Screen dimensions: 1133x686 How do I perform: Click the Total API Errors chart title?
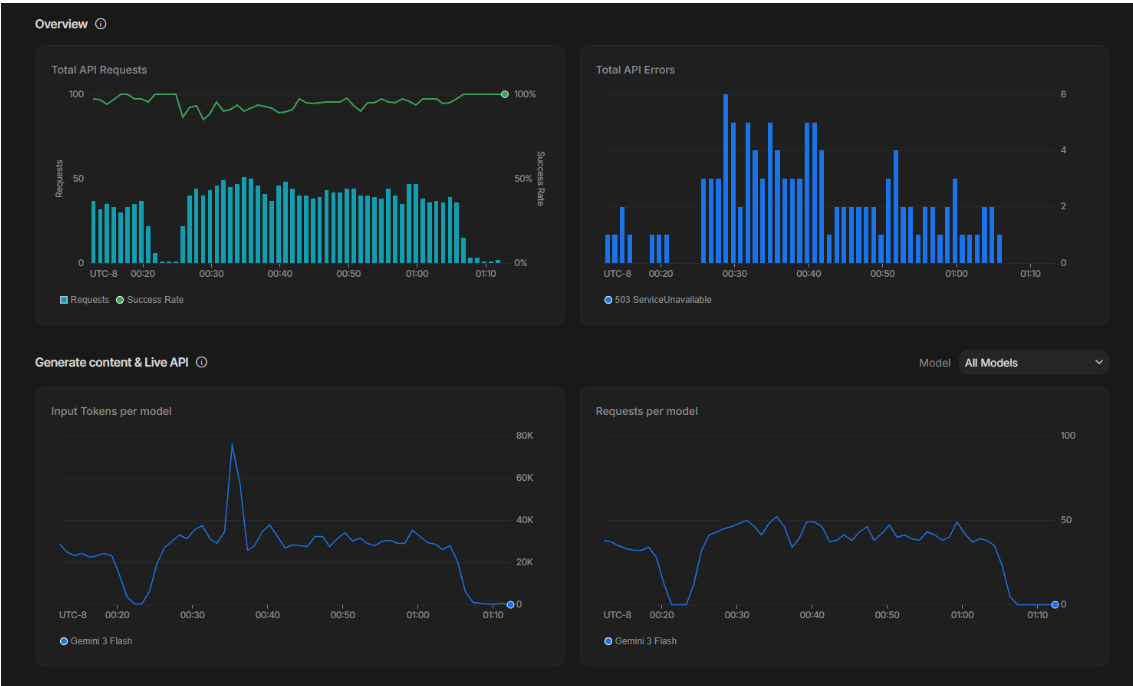pos(635,70)
